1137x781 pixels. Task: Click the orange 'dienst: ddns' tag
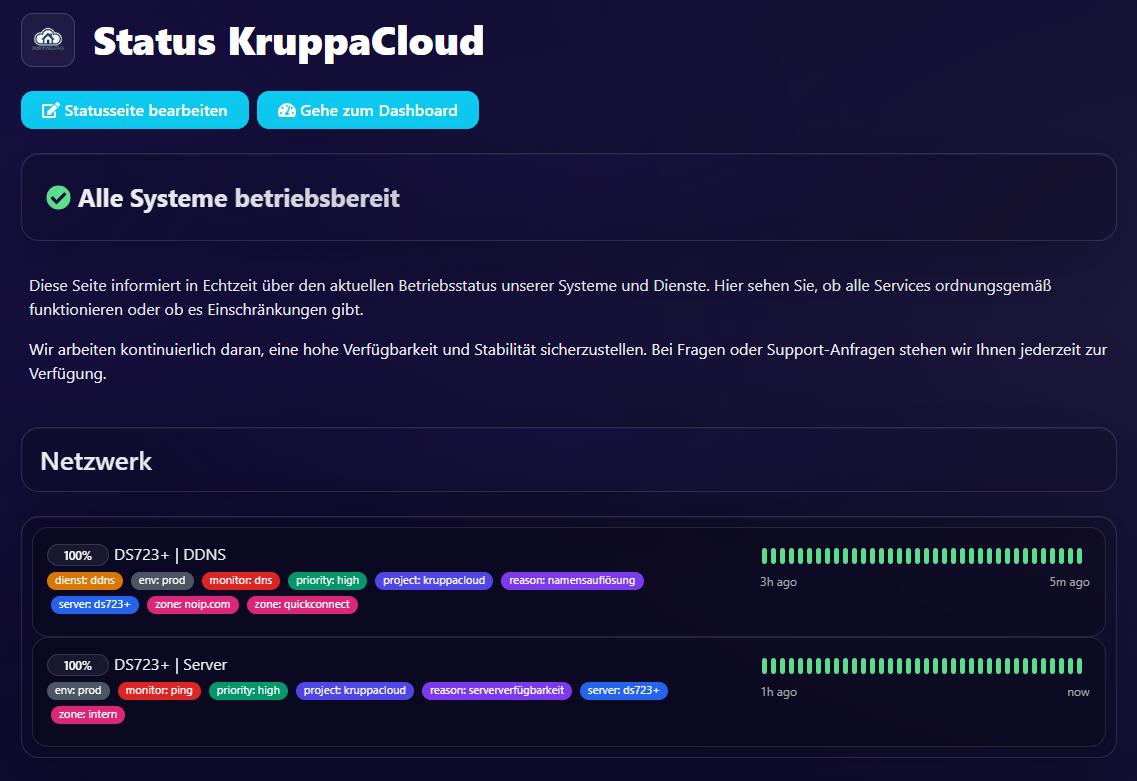point(85,580)
